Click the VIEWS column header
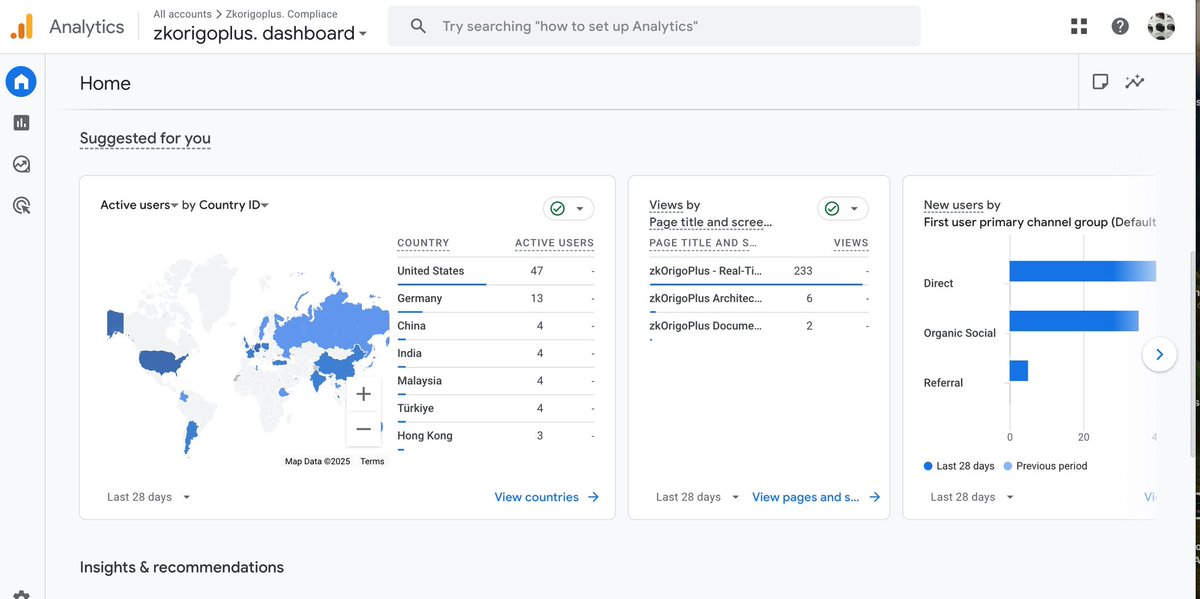This screenshot has height=599, width=1200. [x=851, y=243]
